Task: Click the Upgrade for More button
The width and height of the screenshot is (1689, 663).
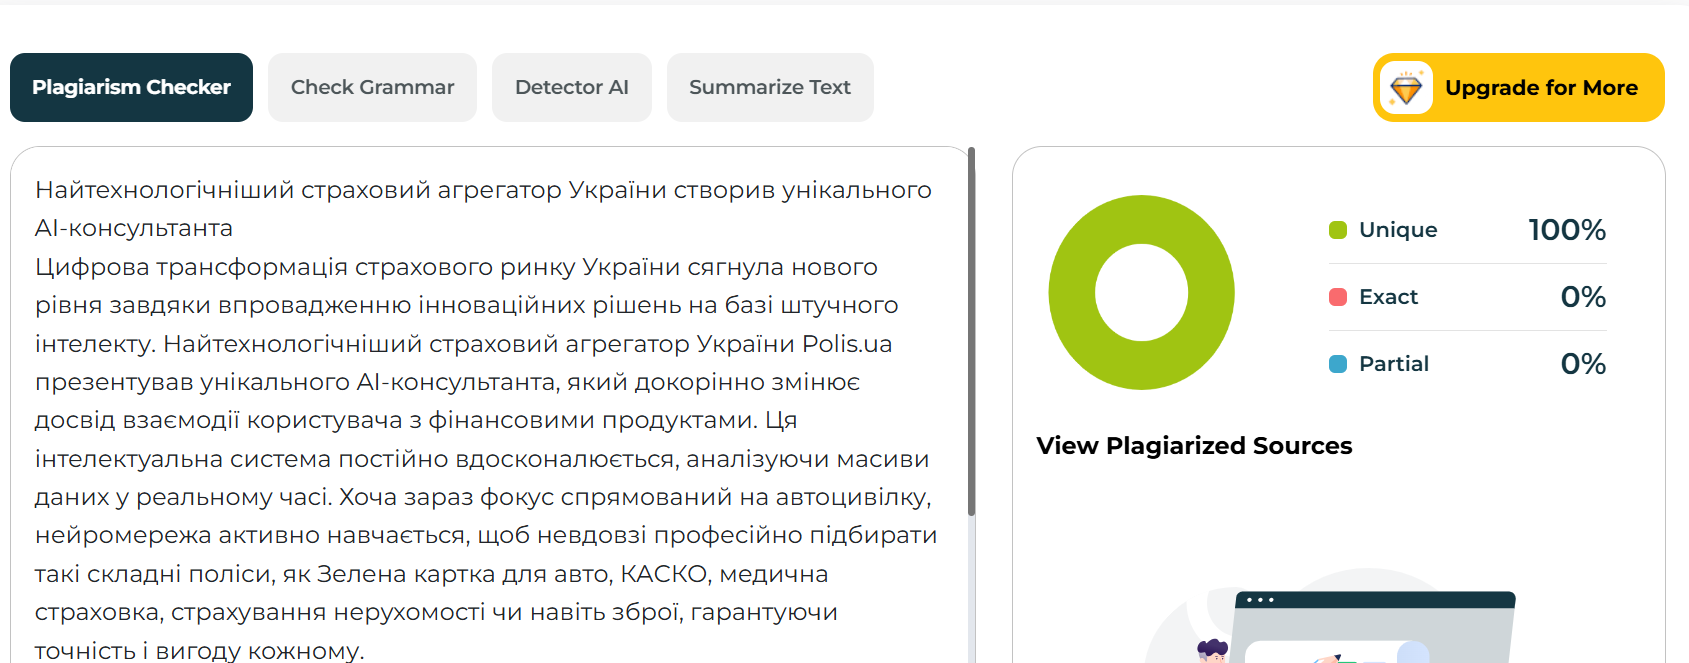Action: pyautogui.click(x=1518, y=87)
